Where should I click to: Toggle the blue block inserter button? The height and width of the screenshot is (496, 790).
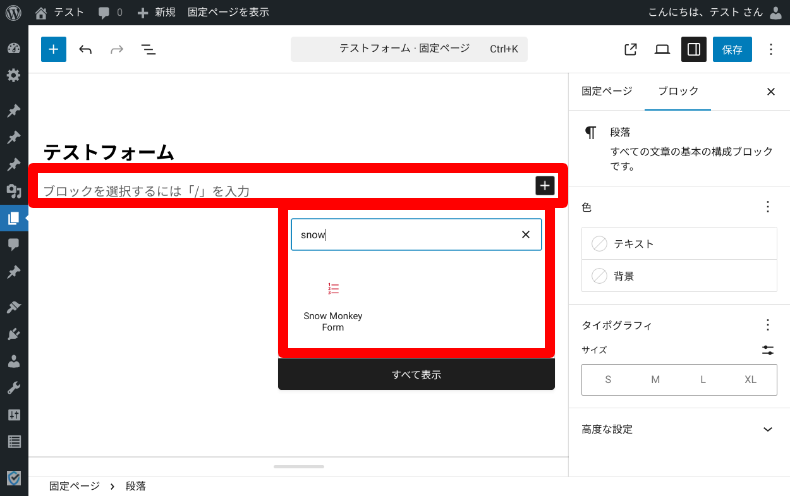53,49
